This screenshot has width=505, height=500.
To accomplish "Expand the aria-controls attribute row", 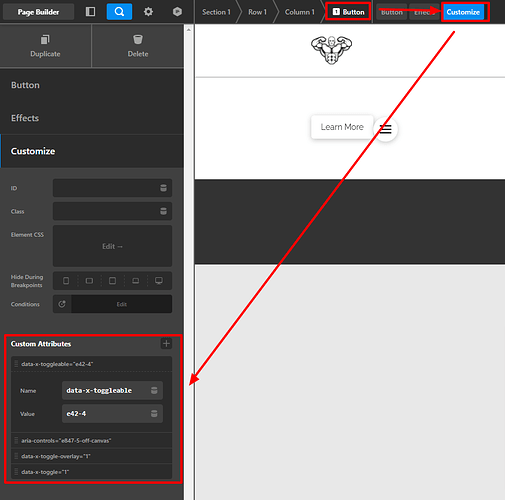I will coord(92,441).
